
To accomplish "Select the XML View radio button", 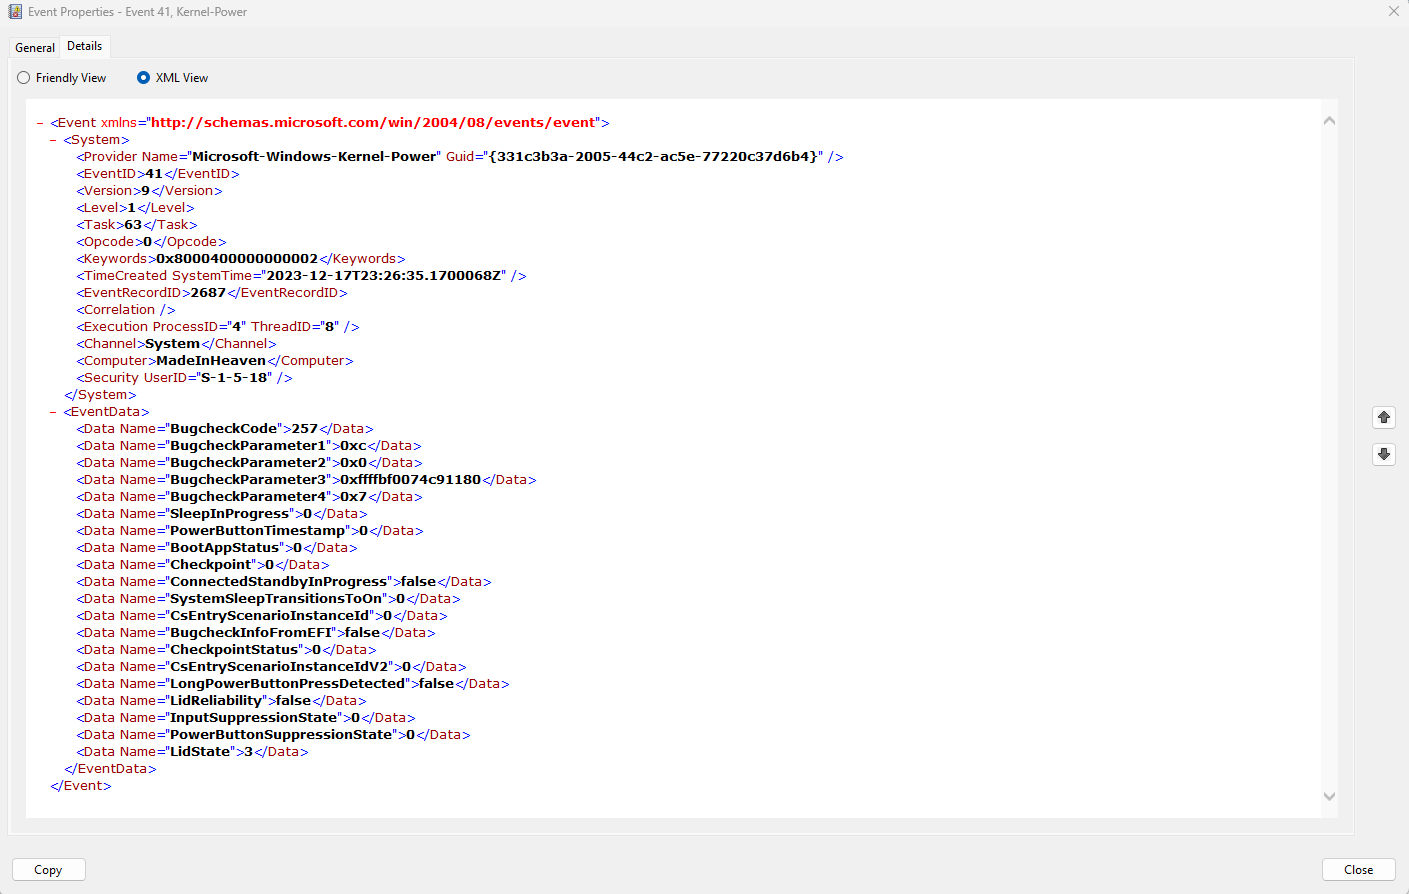I will pyautogui.click(x=143, y=78).
